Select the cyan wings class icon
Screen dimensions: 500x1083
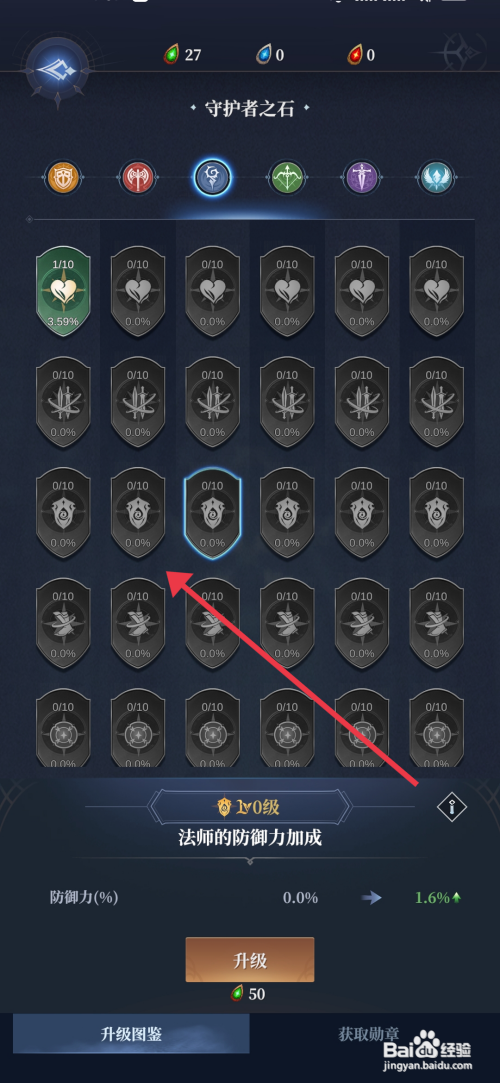(436, 178)
